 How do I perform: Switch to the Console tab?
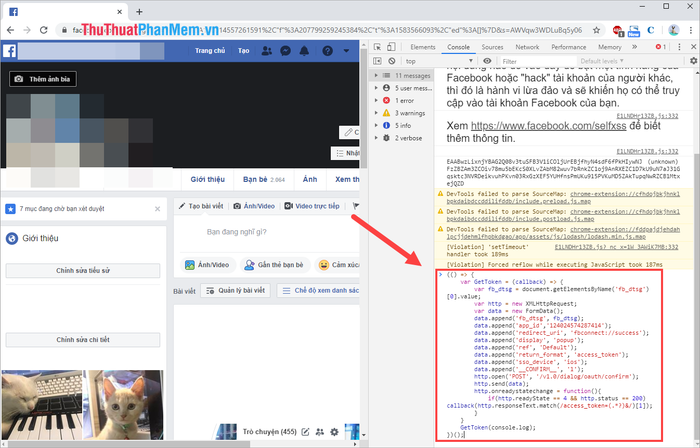point(458,47)
